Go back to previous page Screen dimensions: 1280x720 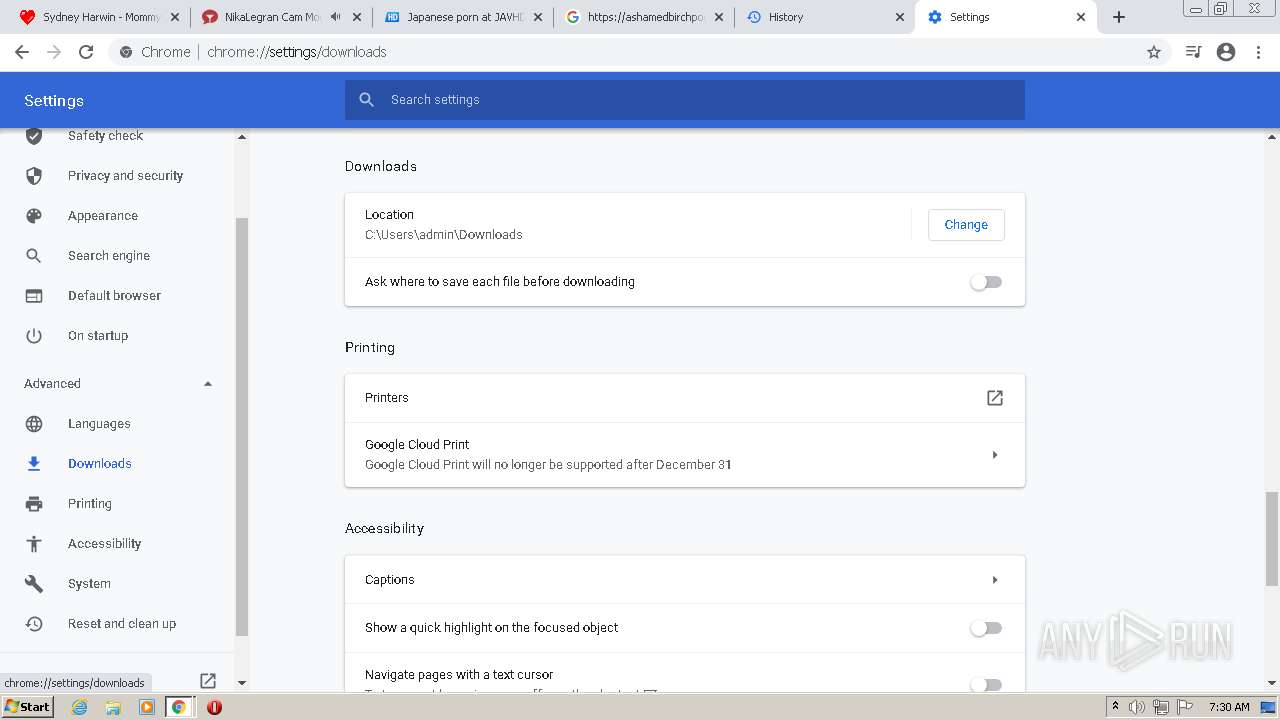coord(22,52)
